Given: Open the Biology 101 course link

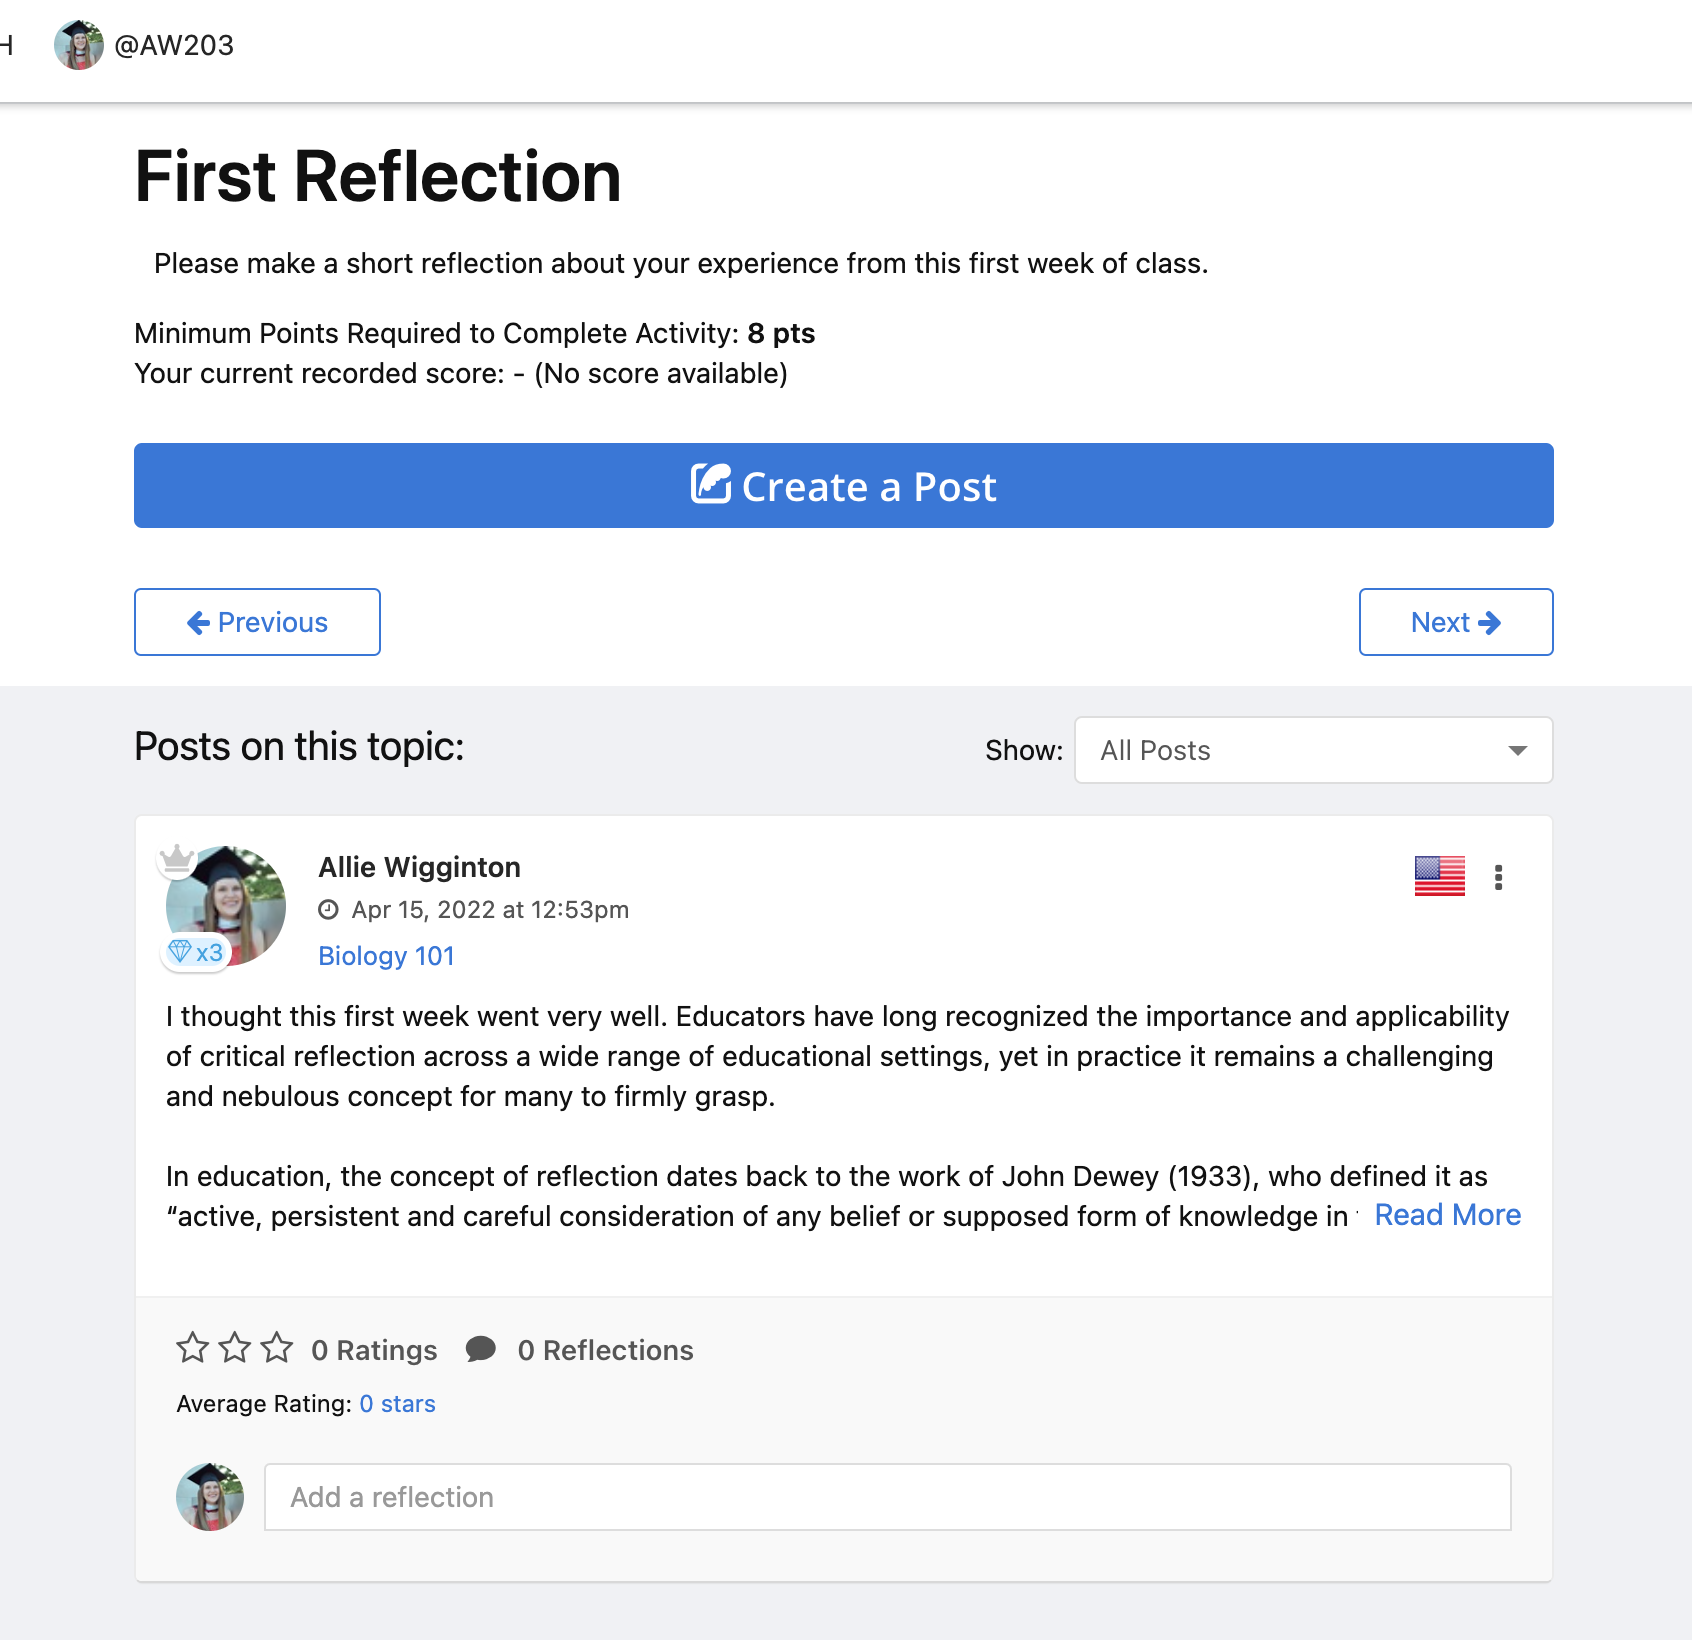Looking at the screenshot, I should pos(386,956).
